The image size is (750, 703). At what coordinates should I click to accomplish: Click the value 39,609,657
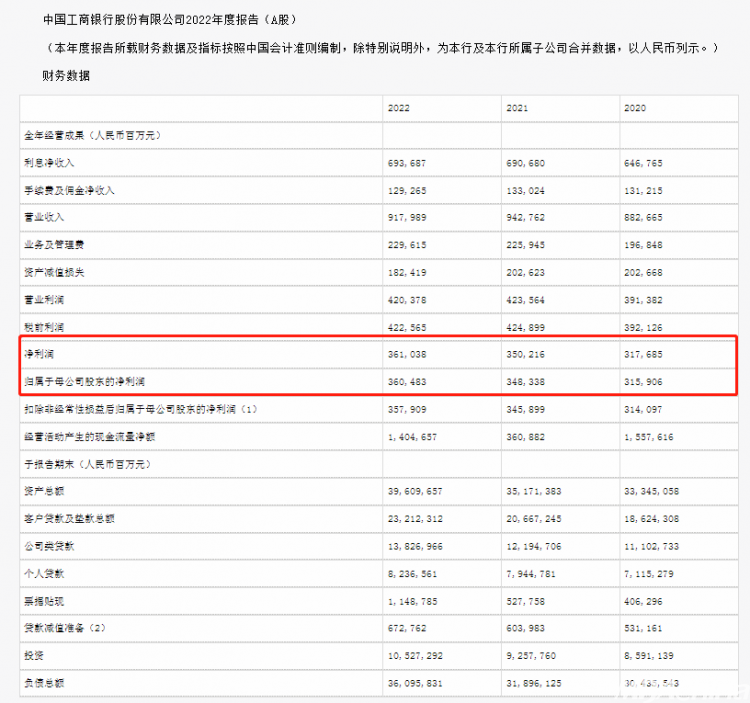pyautogui.click(x=415, y=492)
